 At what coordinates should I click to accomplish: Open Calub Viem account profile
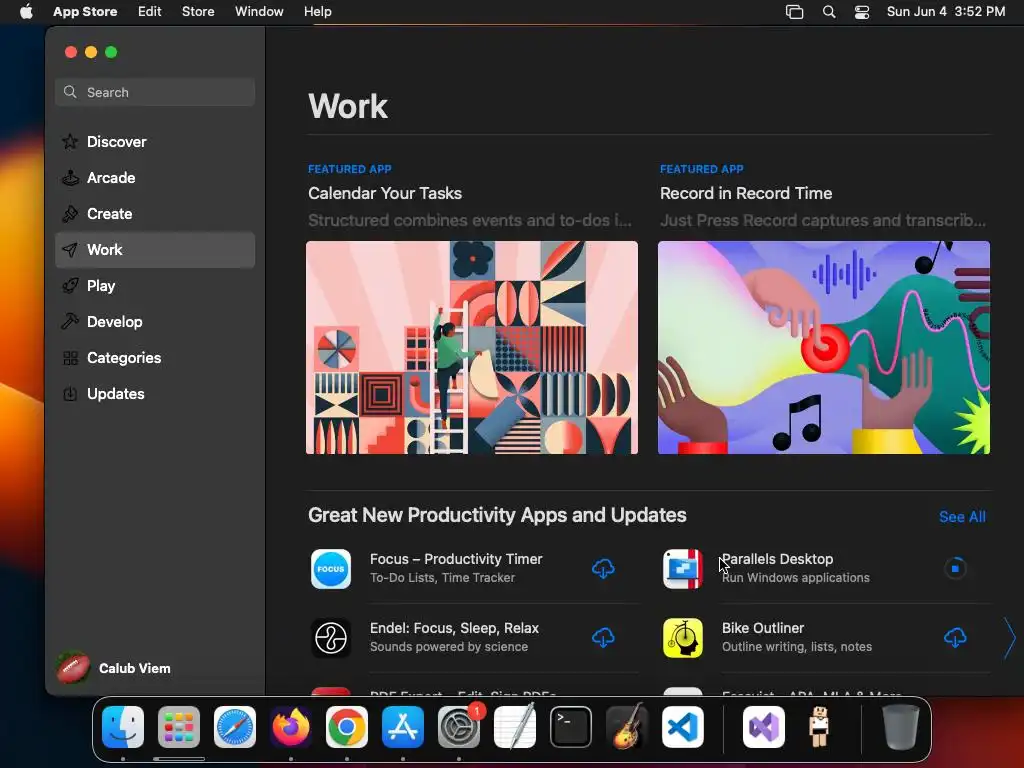coord(114,668)
